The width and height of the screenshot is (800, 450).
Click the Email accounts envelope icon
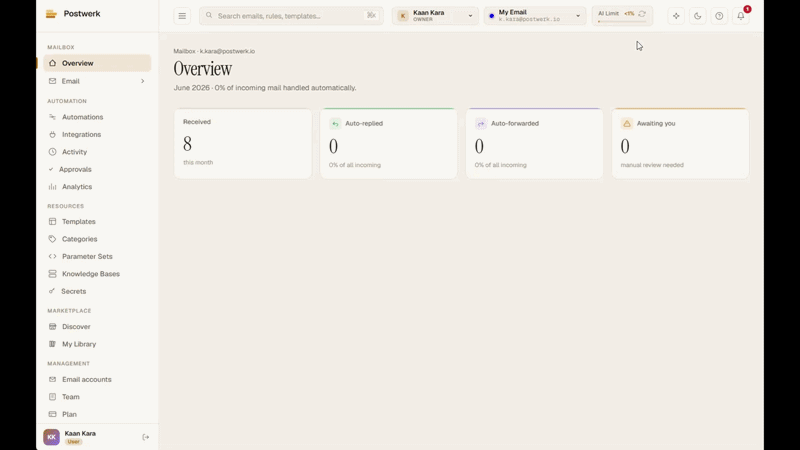(x=53, y=380)
